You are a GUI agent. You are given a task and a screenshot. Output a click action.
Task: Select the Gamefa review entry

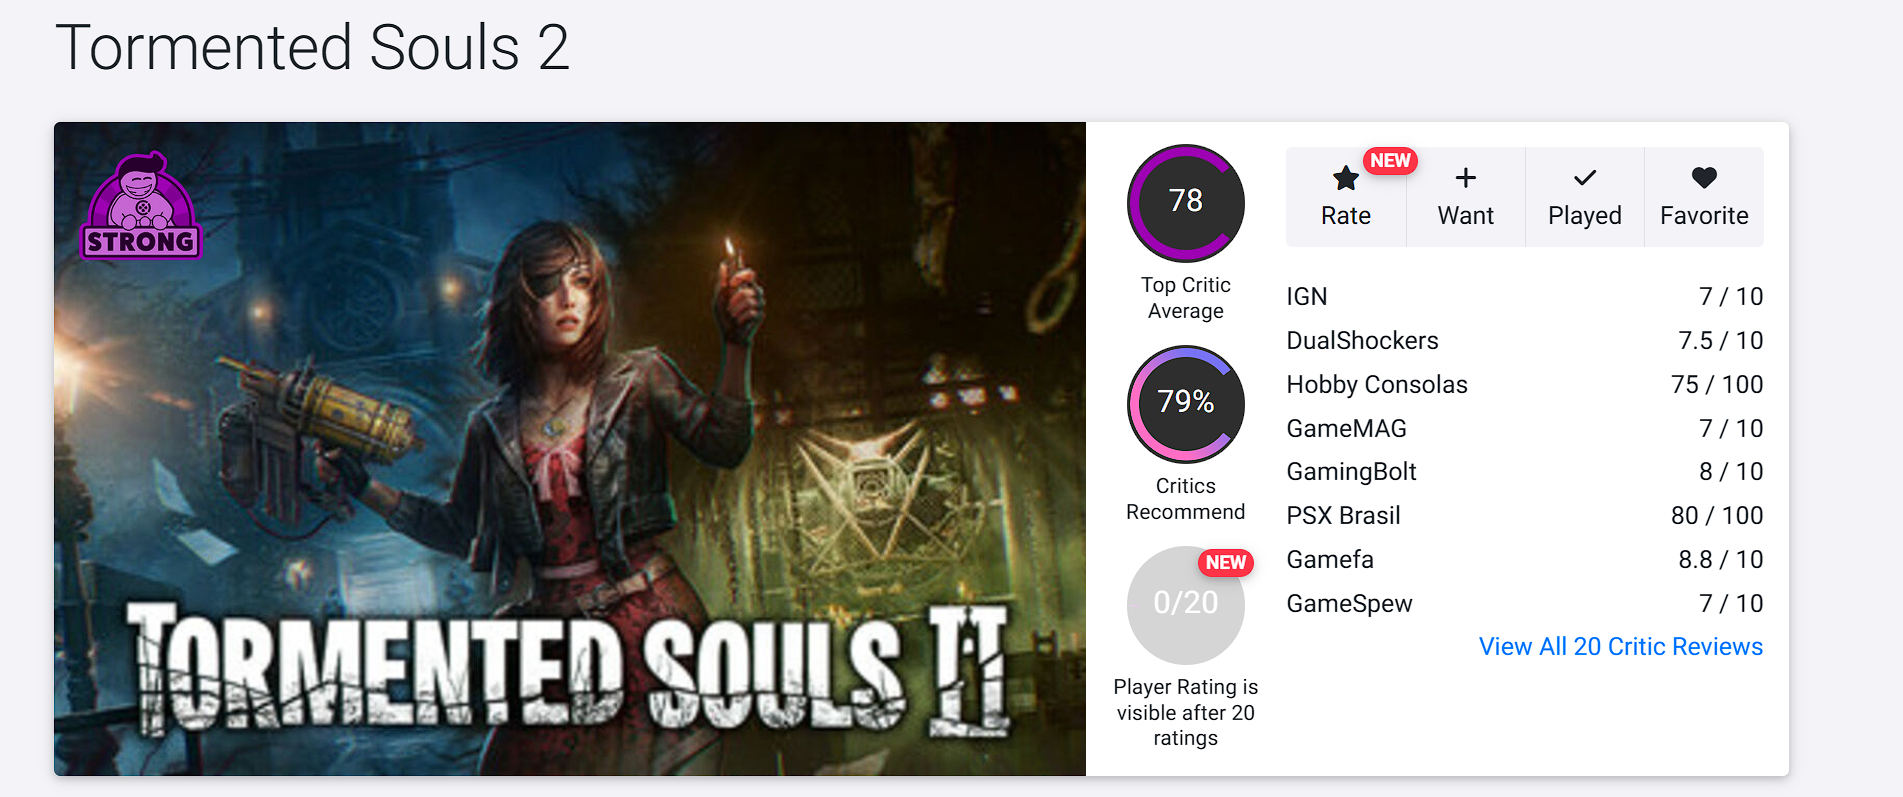click(x=1329, y=560)
